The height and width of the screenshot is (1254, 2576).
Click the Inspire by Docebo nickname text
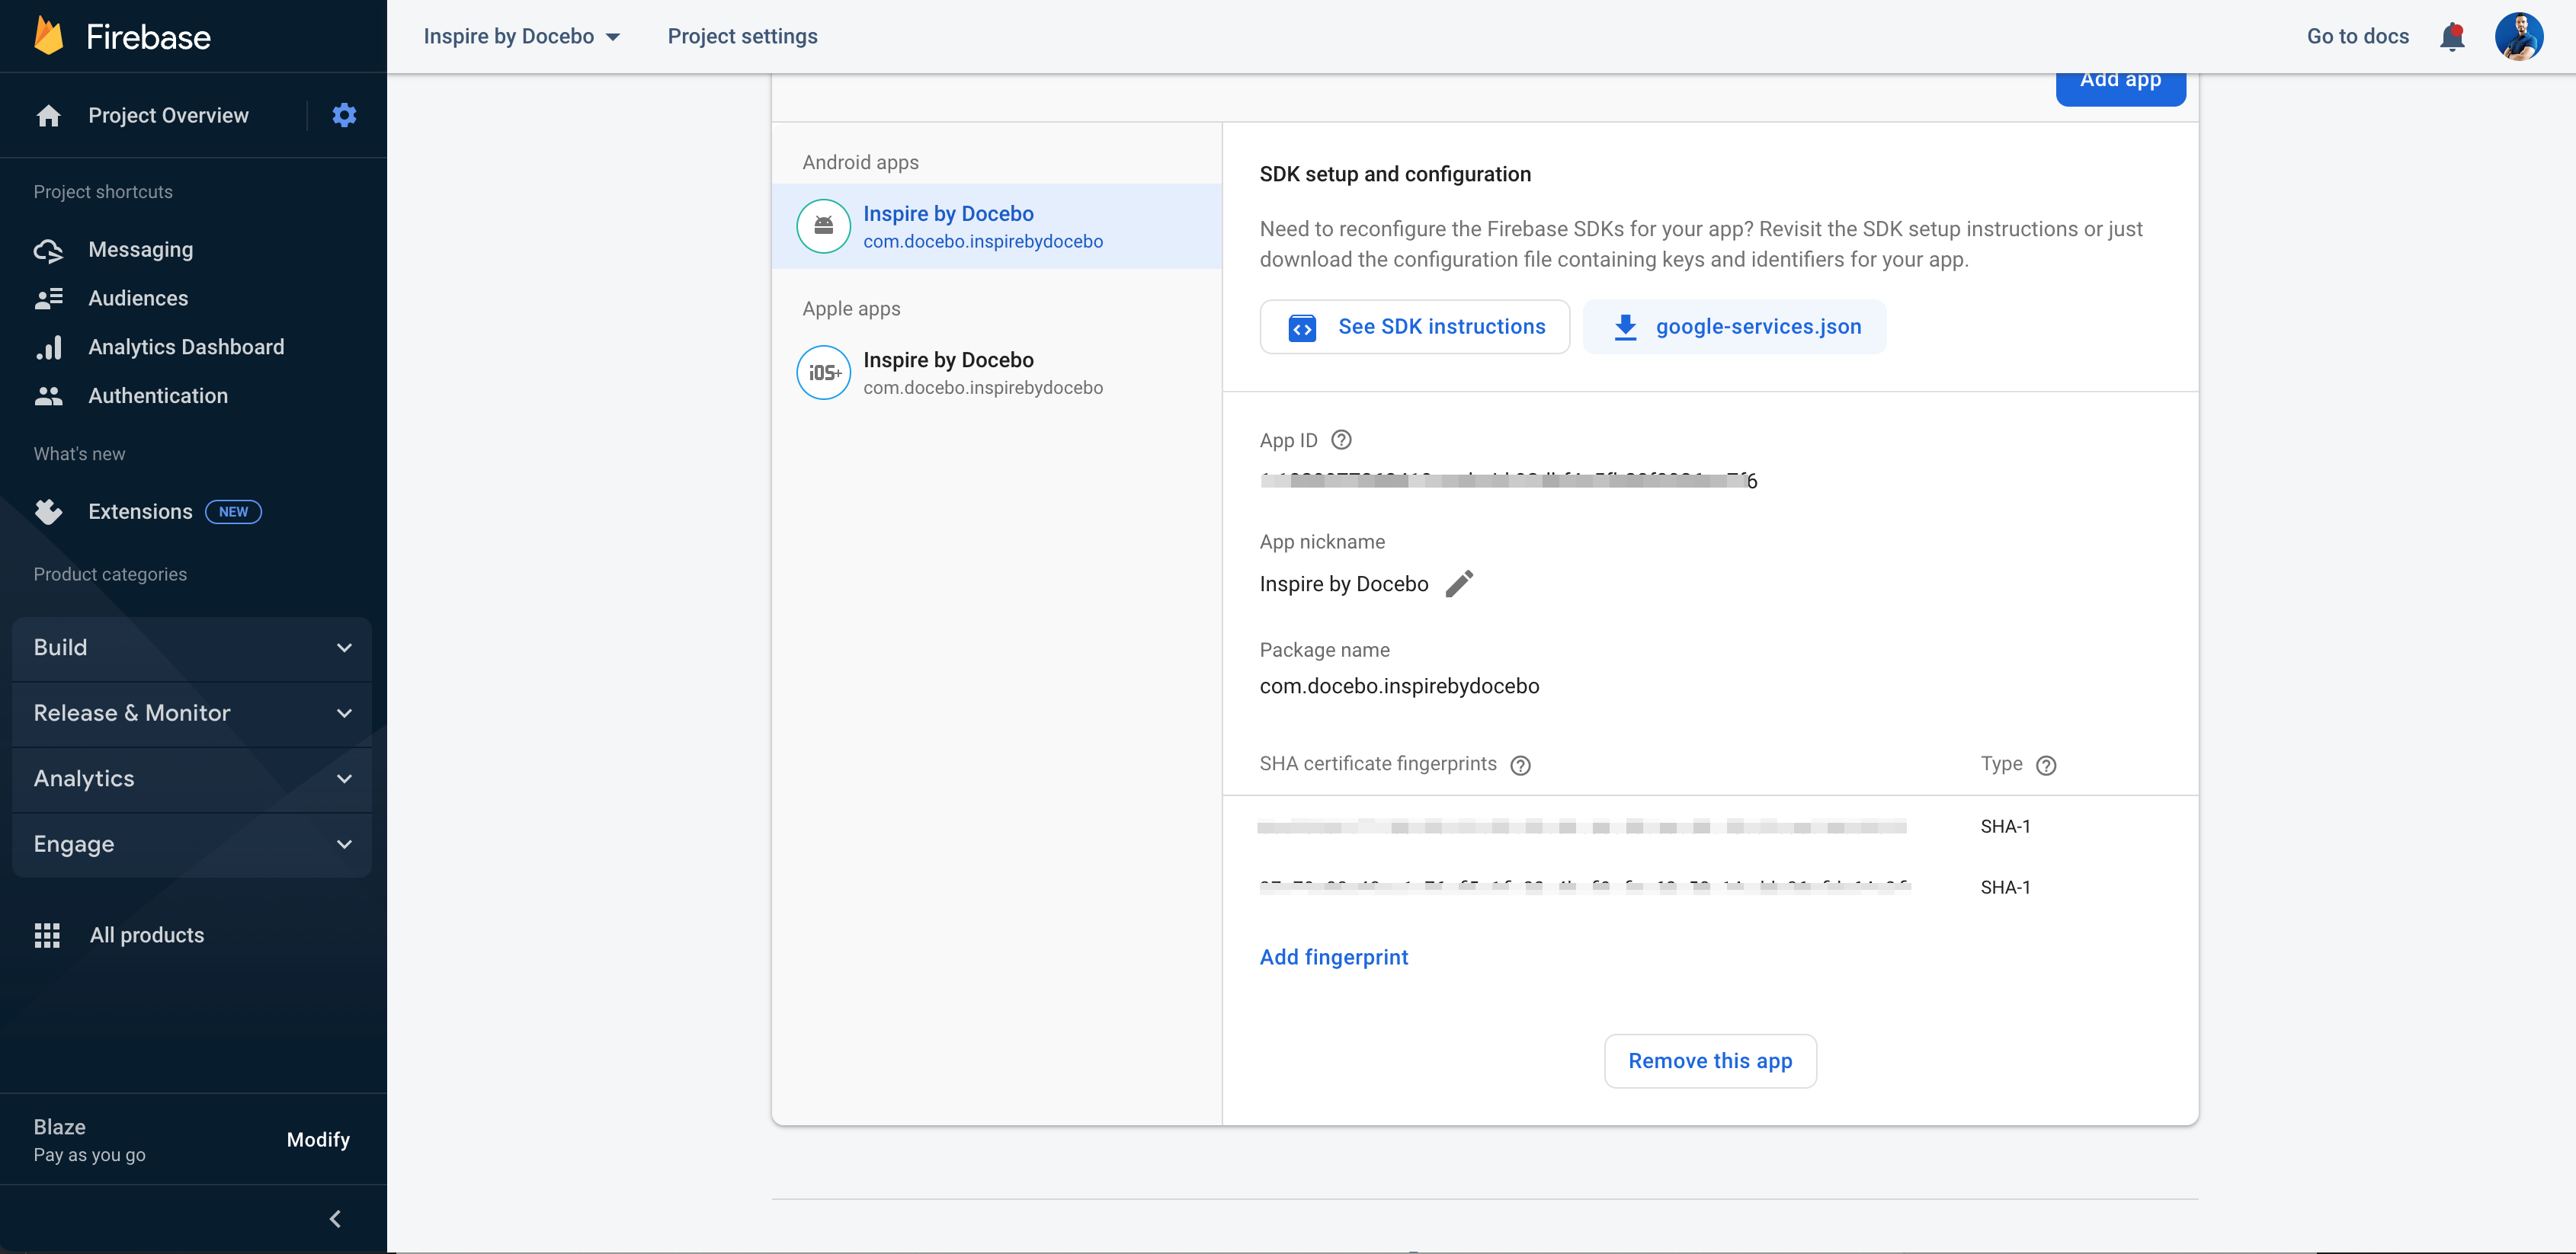(x=1343, y=584)
